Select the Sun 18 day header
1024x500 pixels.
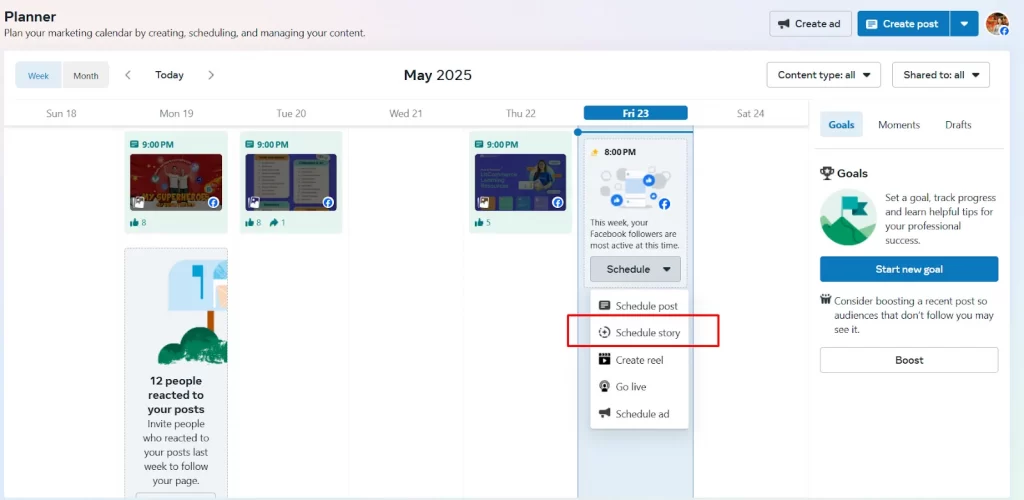point(61,114)
